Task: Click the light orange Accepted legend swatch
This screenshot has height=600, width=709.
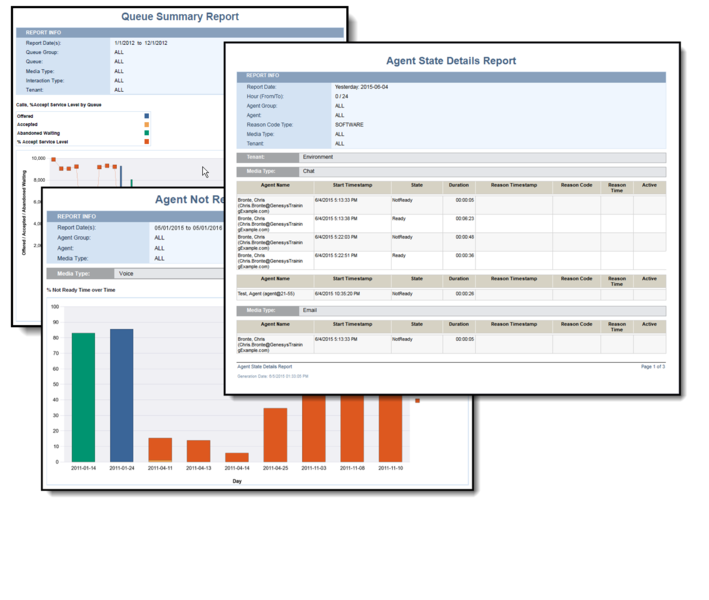Action: (146, 124)
